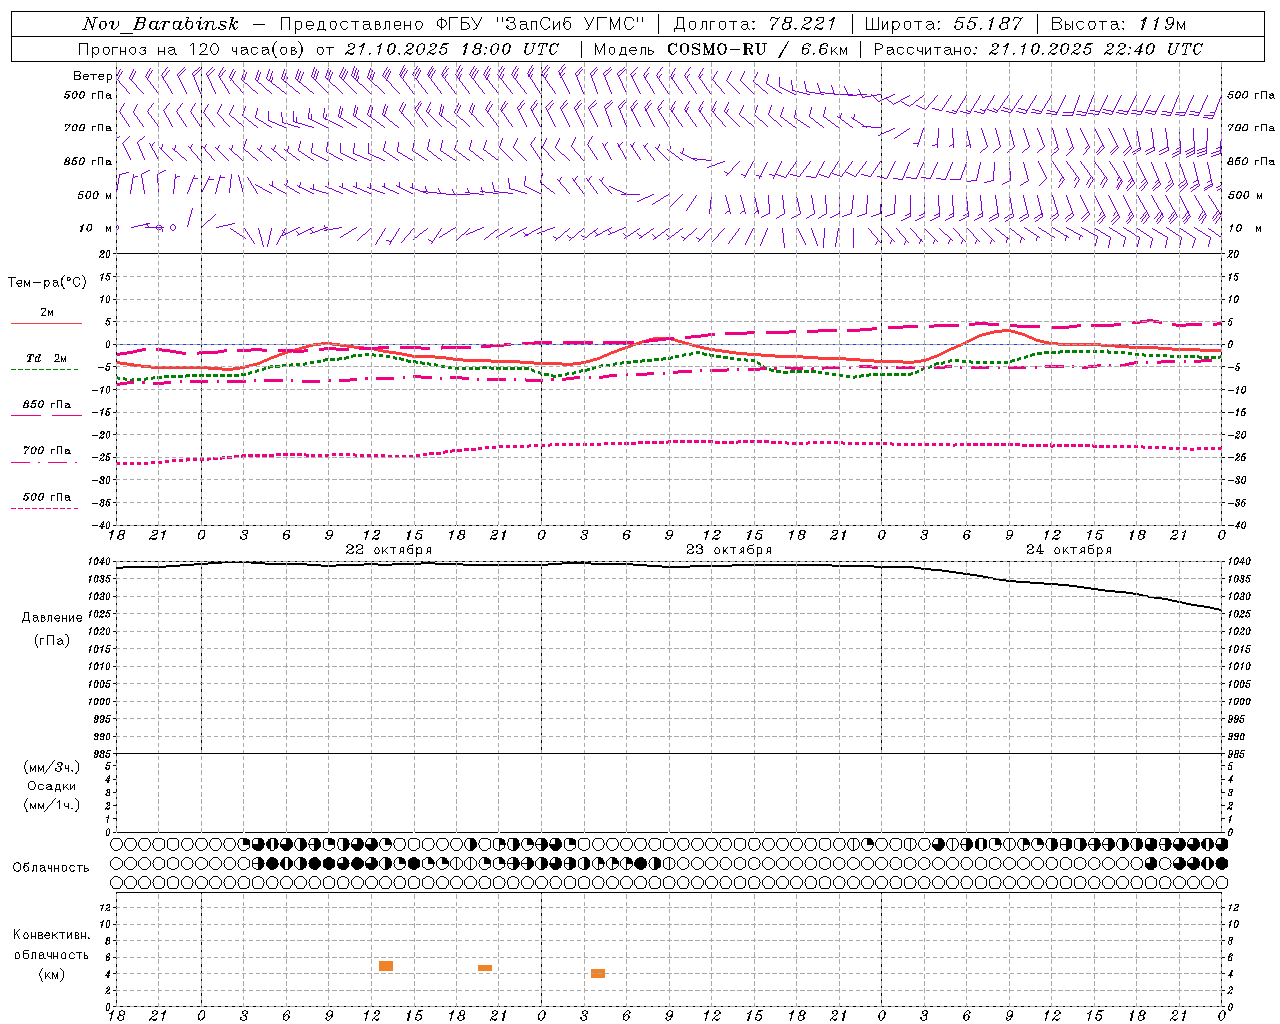Click the '(мм/3ч.)' precipitation unit label
The image size is (1280, 1024).
click(x=52, y=767)
